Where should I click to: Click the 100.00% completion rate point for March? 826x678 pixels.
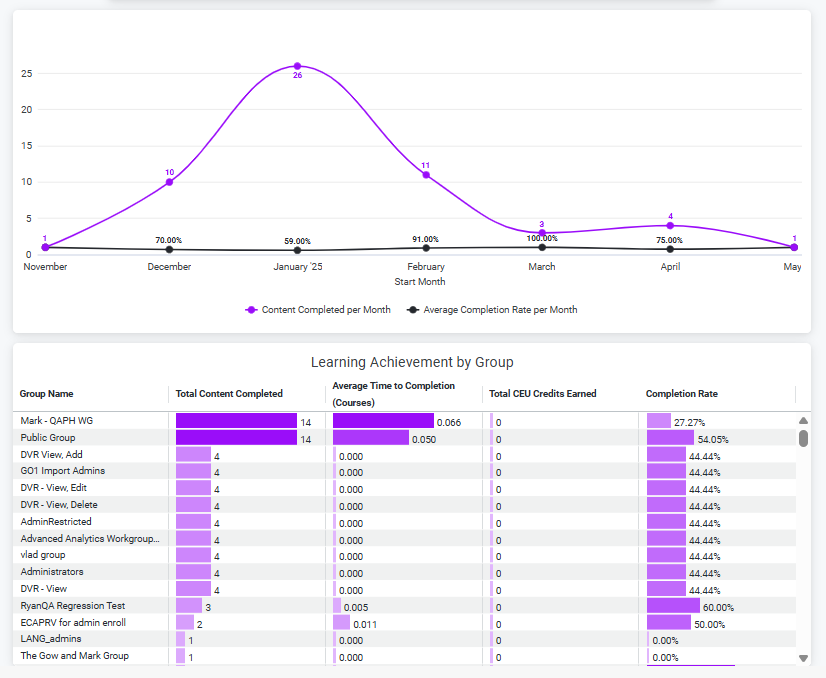[x=542, y=247]
